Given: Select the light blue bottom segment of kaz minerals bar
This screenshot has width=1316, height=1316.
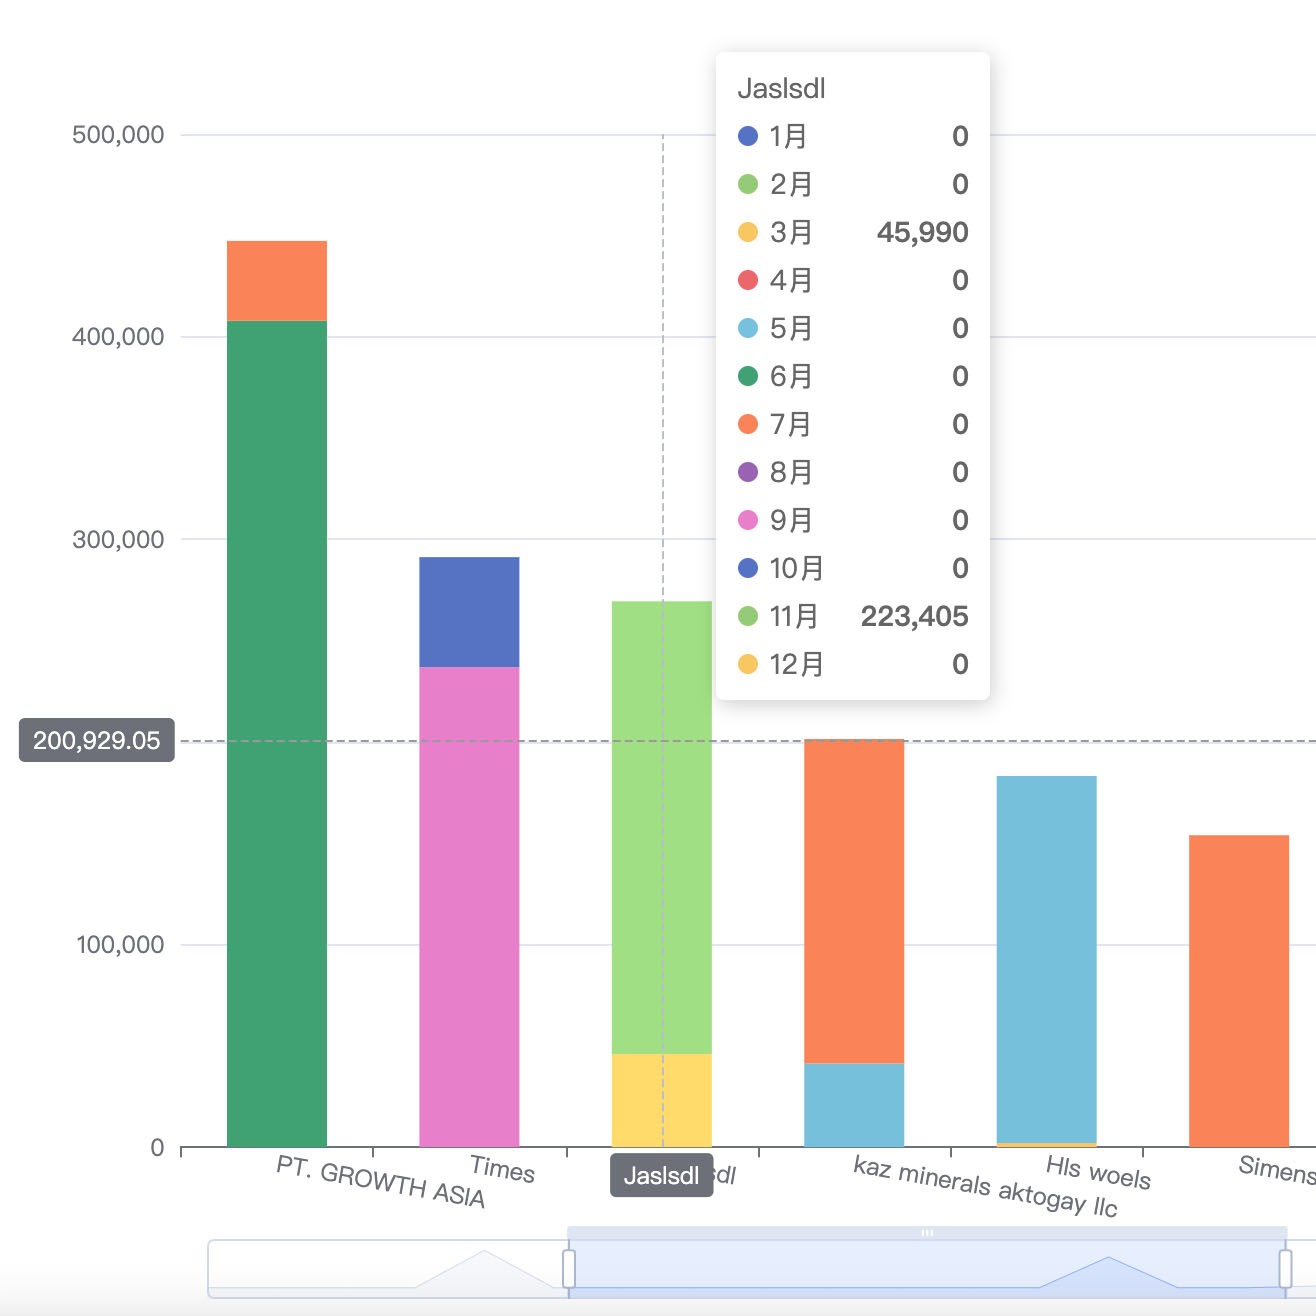Looking at the screenshot, I should point(854,1105).
